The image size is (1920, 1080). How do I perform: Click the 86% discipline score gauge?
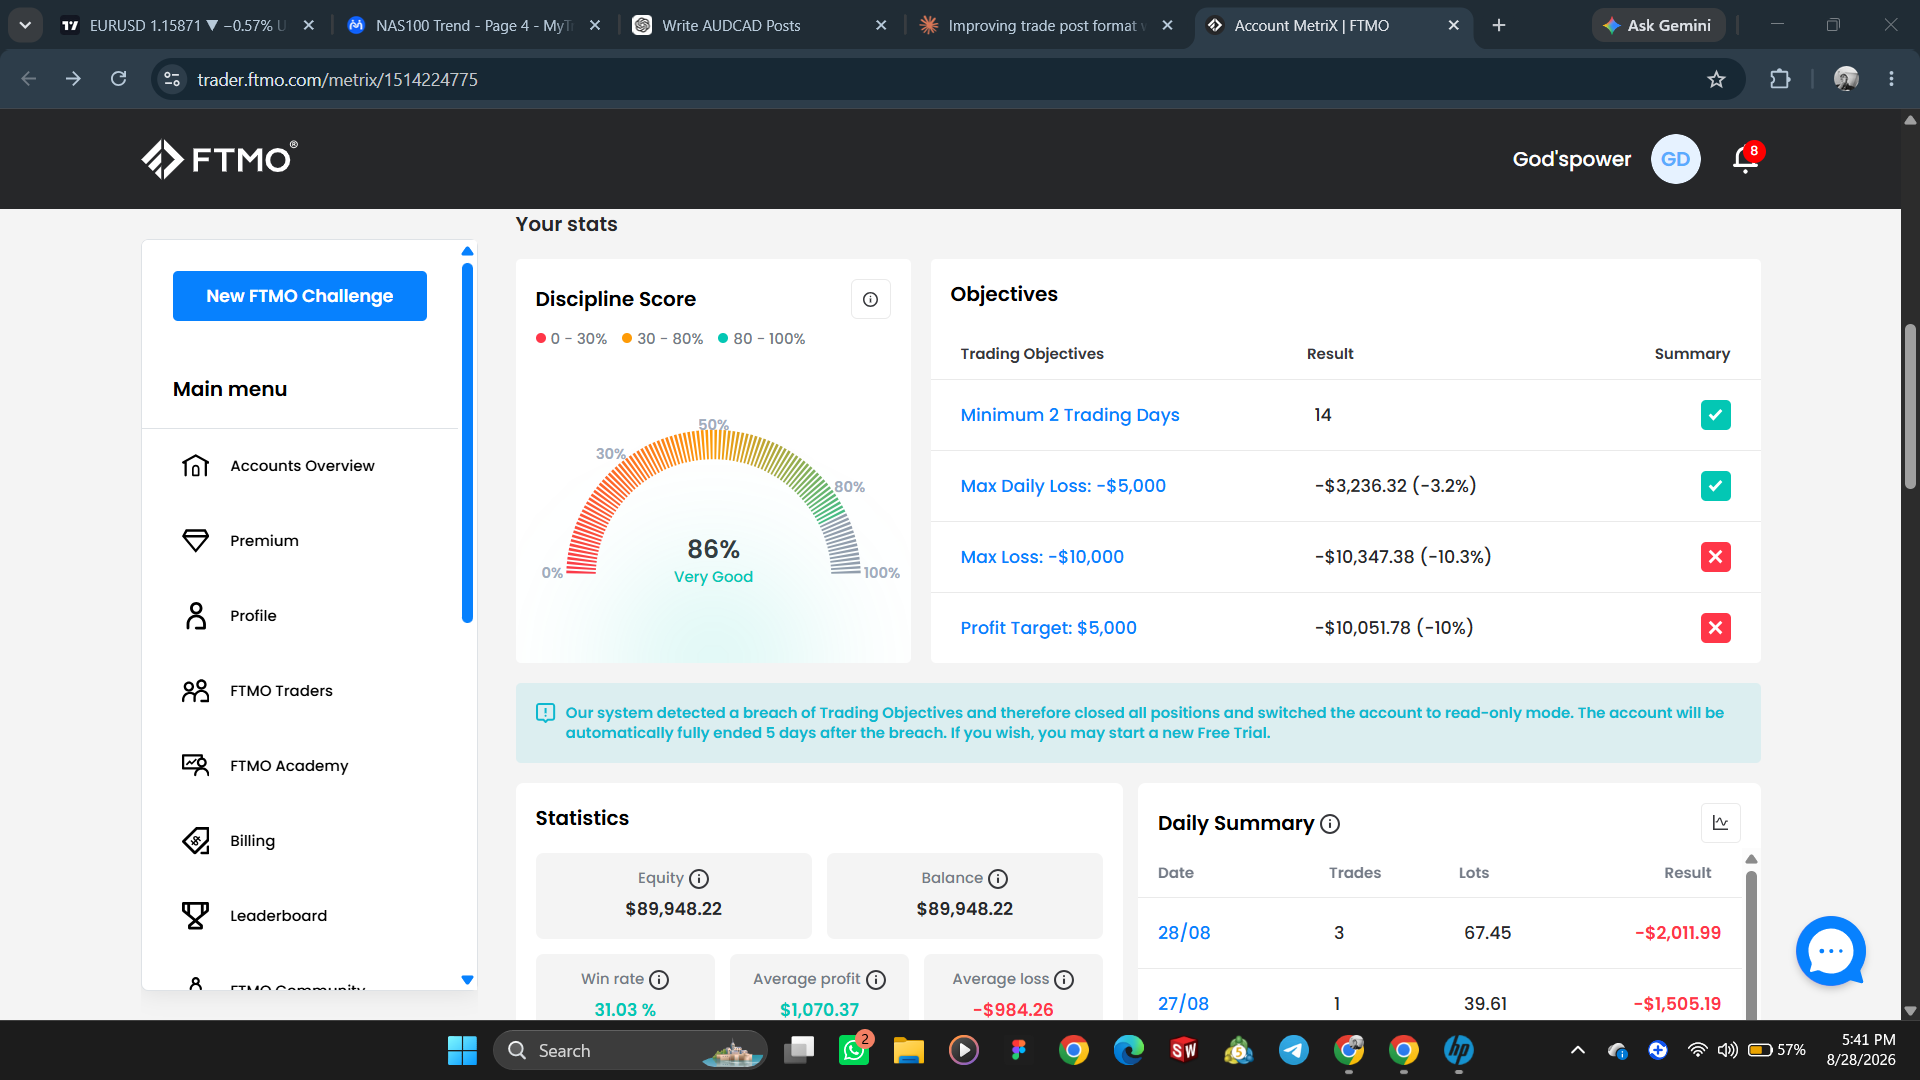(714, 505)
